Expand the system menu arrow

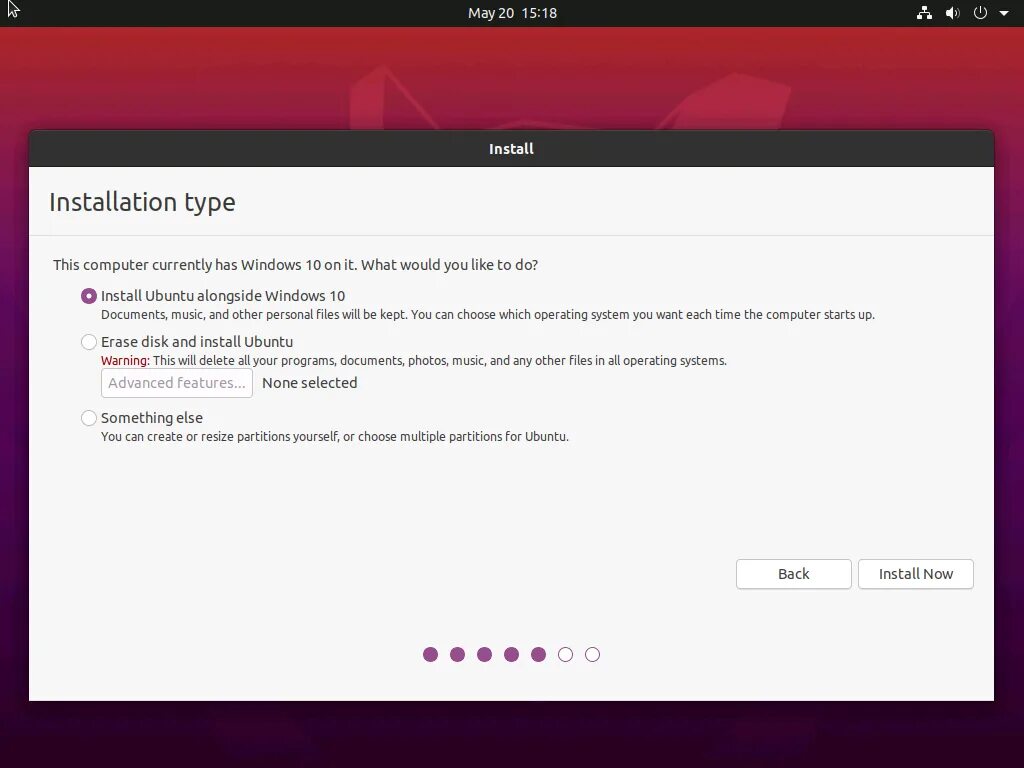point(1004,13)
